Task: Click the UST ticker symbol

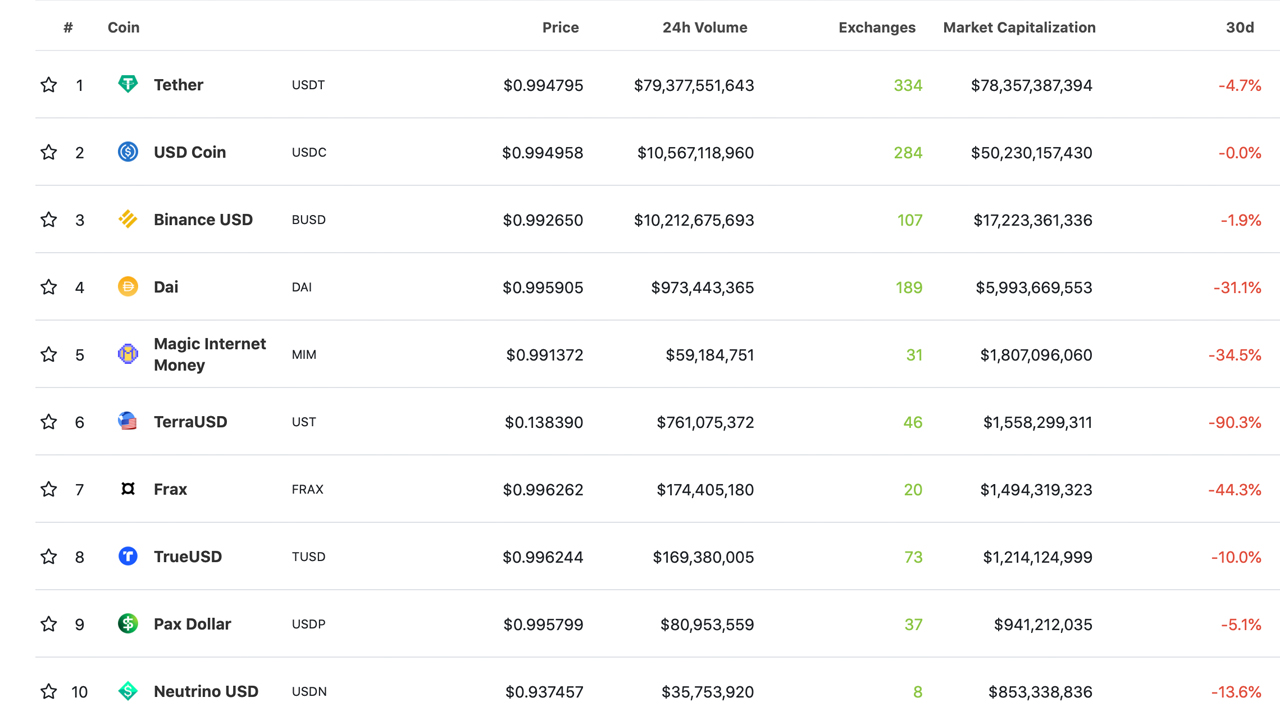Action: 304,422
